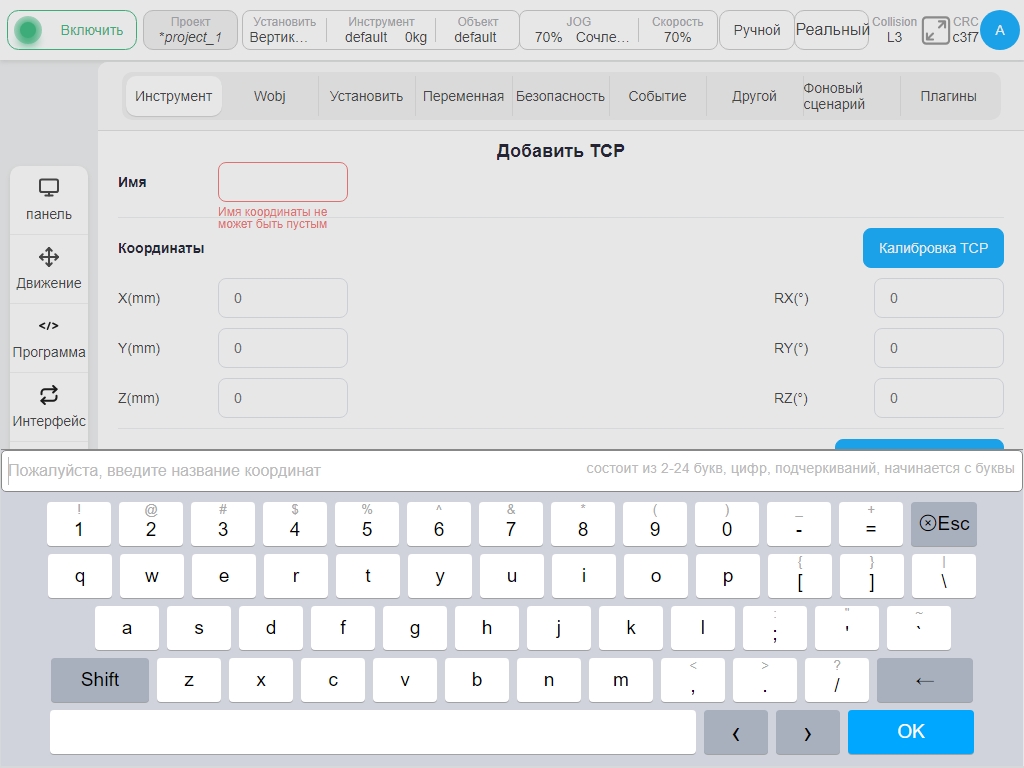Tap the comma key

693,680
